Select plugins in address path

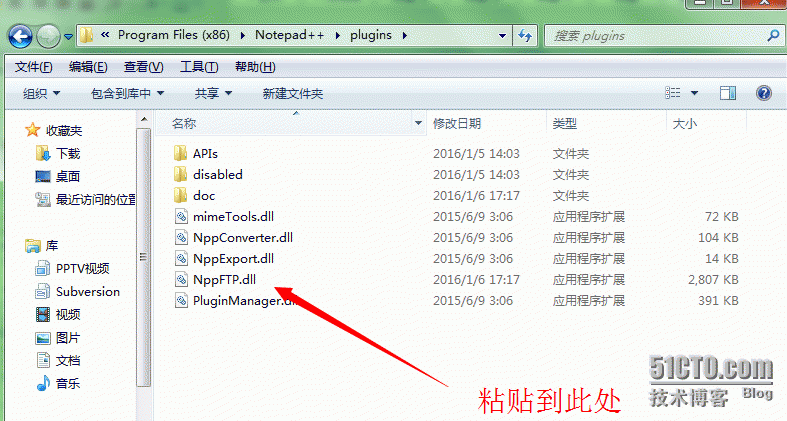371,35
